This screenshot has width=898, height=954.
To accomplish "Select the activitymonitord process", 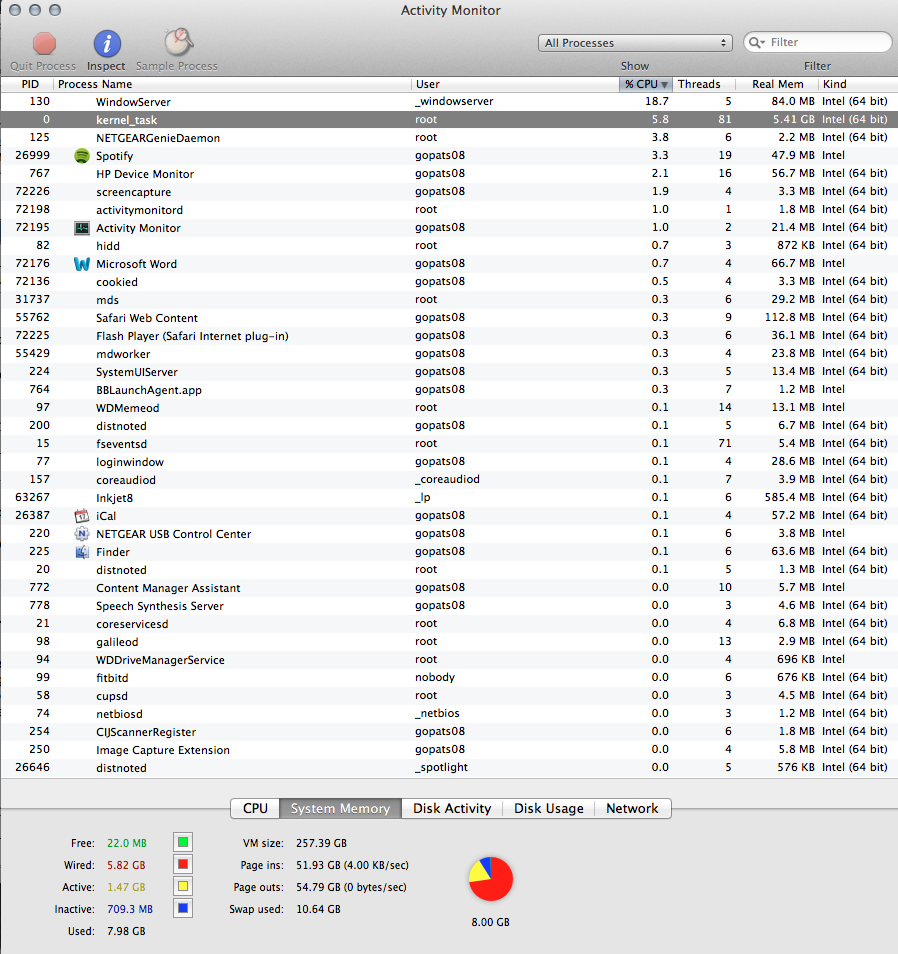I will [449, 209].
